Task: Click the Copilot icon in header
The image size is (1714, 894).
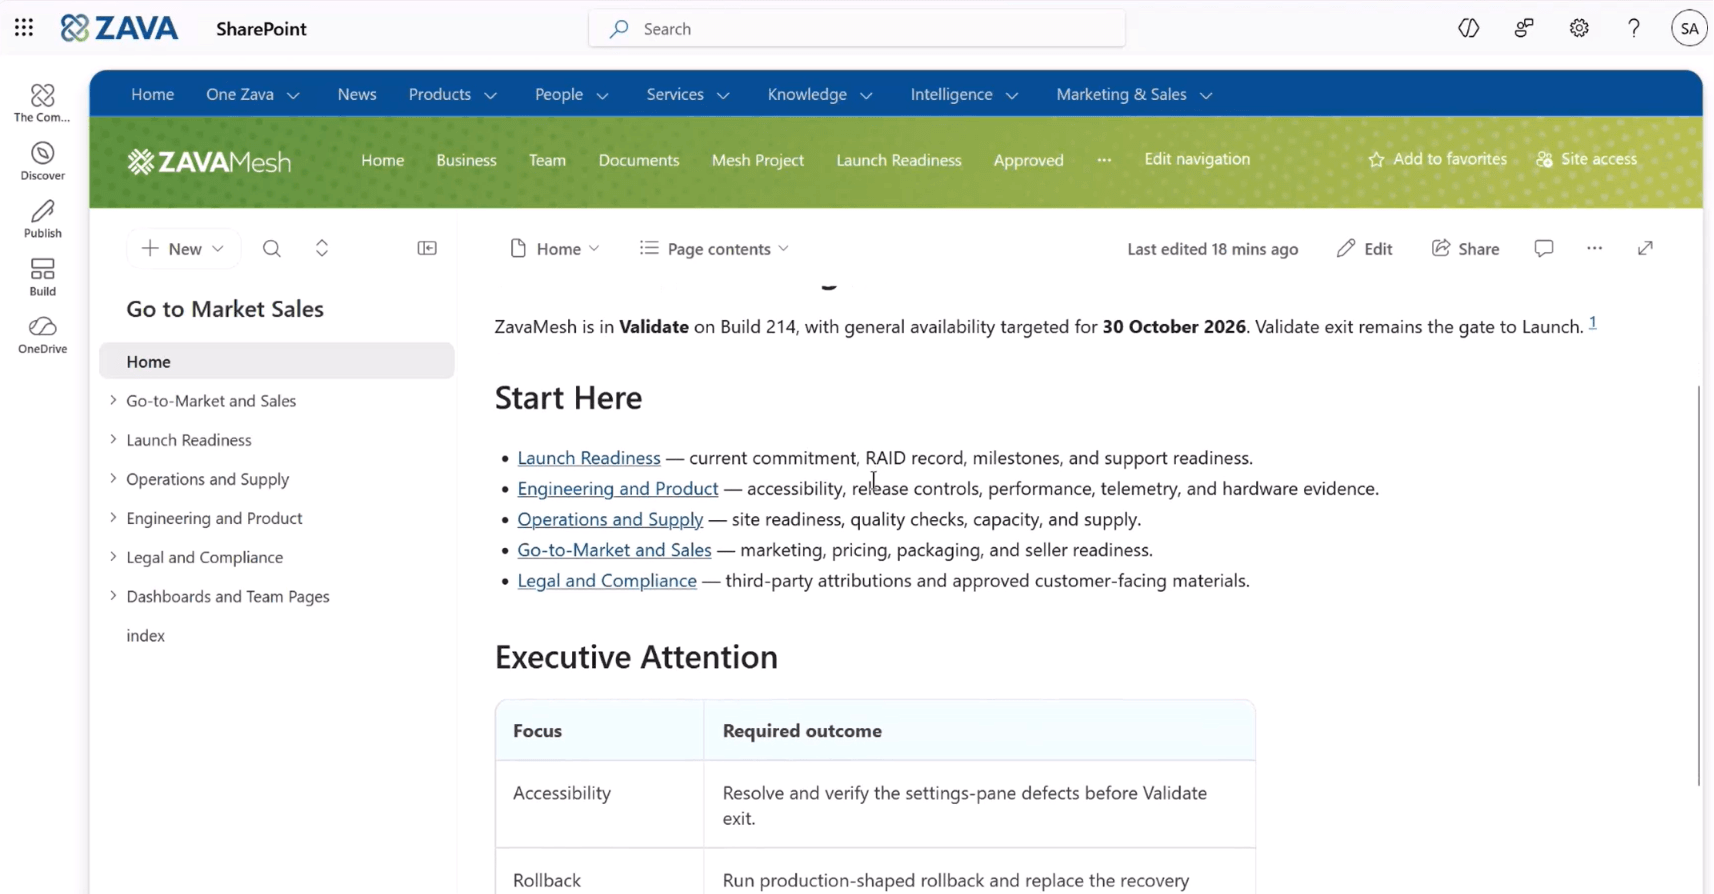Action: point(1469,28)
